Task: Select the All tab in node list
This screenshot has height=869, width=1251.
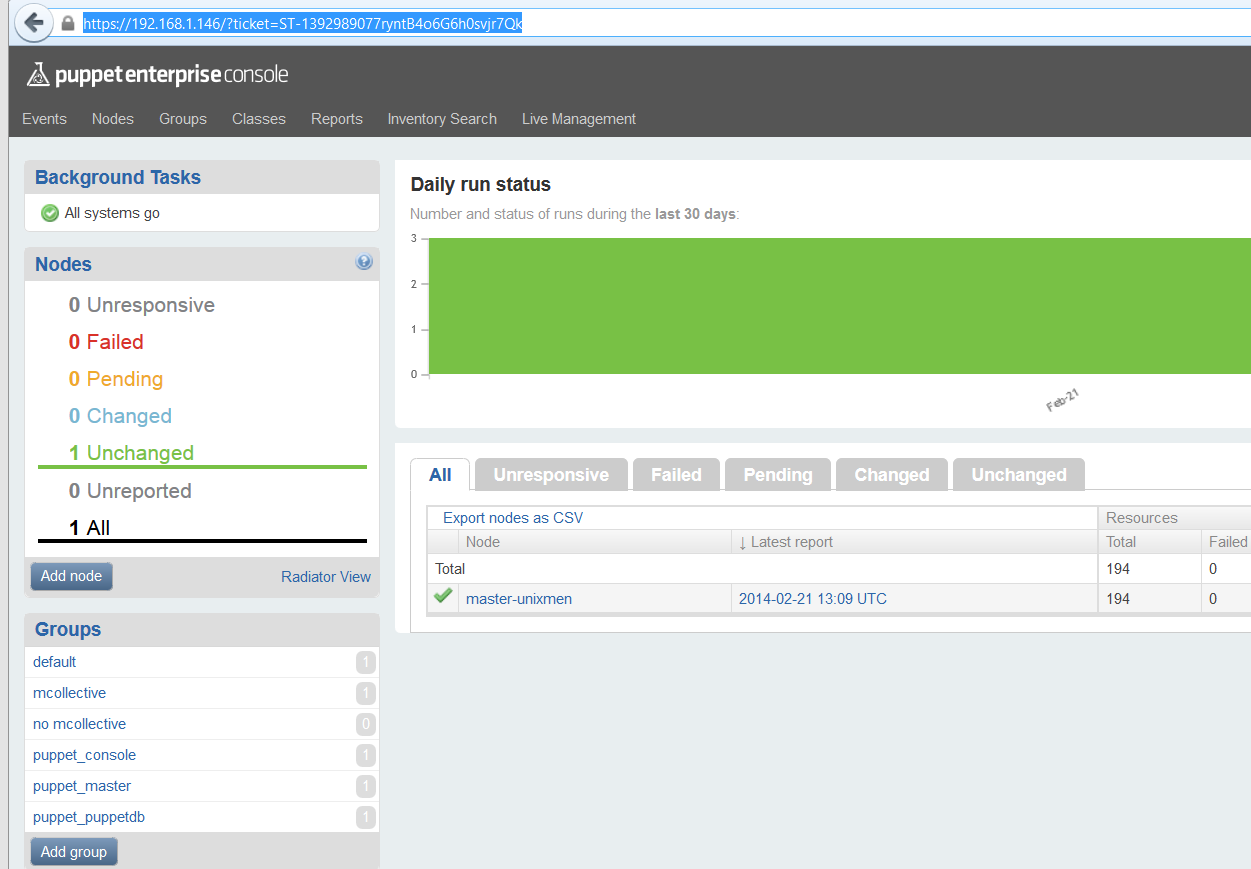Action: click(x=440, y=475)
